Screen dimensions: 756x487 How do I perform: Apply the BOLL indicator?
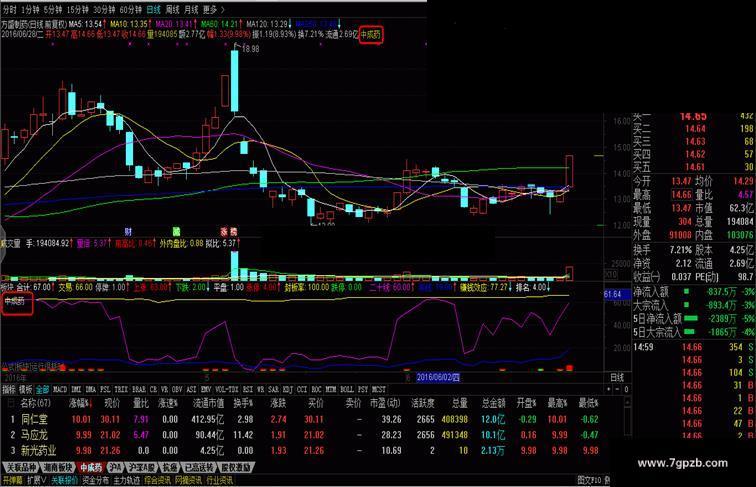(347, 390)
